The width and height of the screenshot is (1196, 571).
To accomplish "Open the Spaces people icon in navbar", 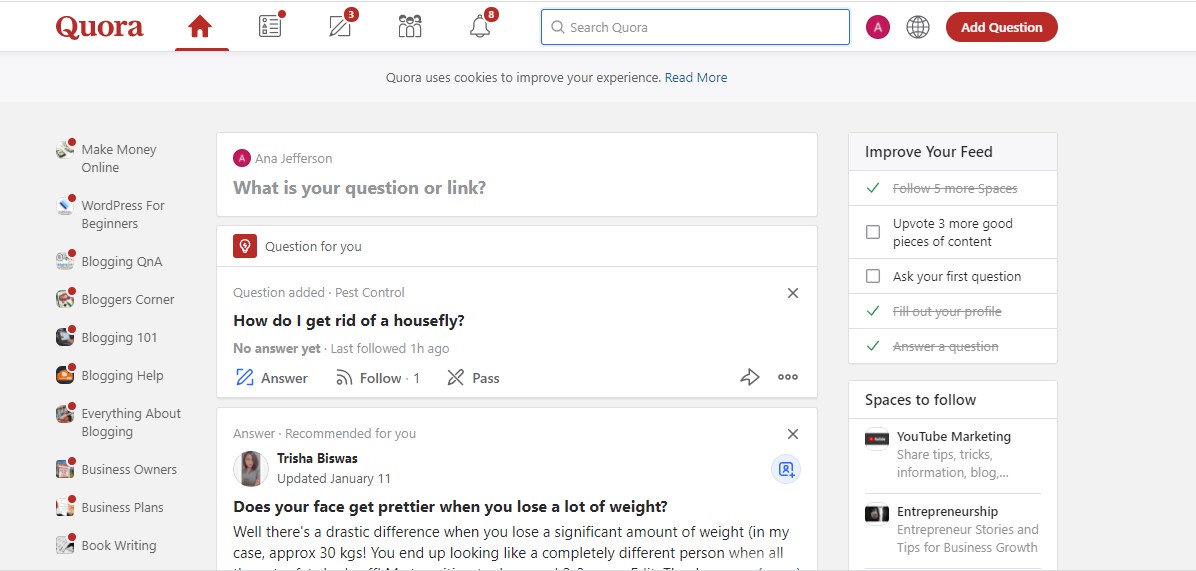I will tap(410, 27).
